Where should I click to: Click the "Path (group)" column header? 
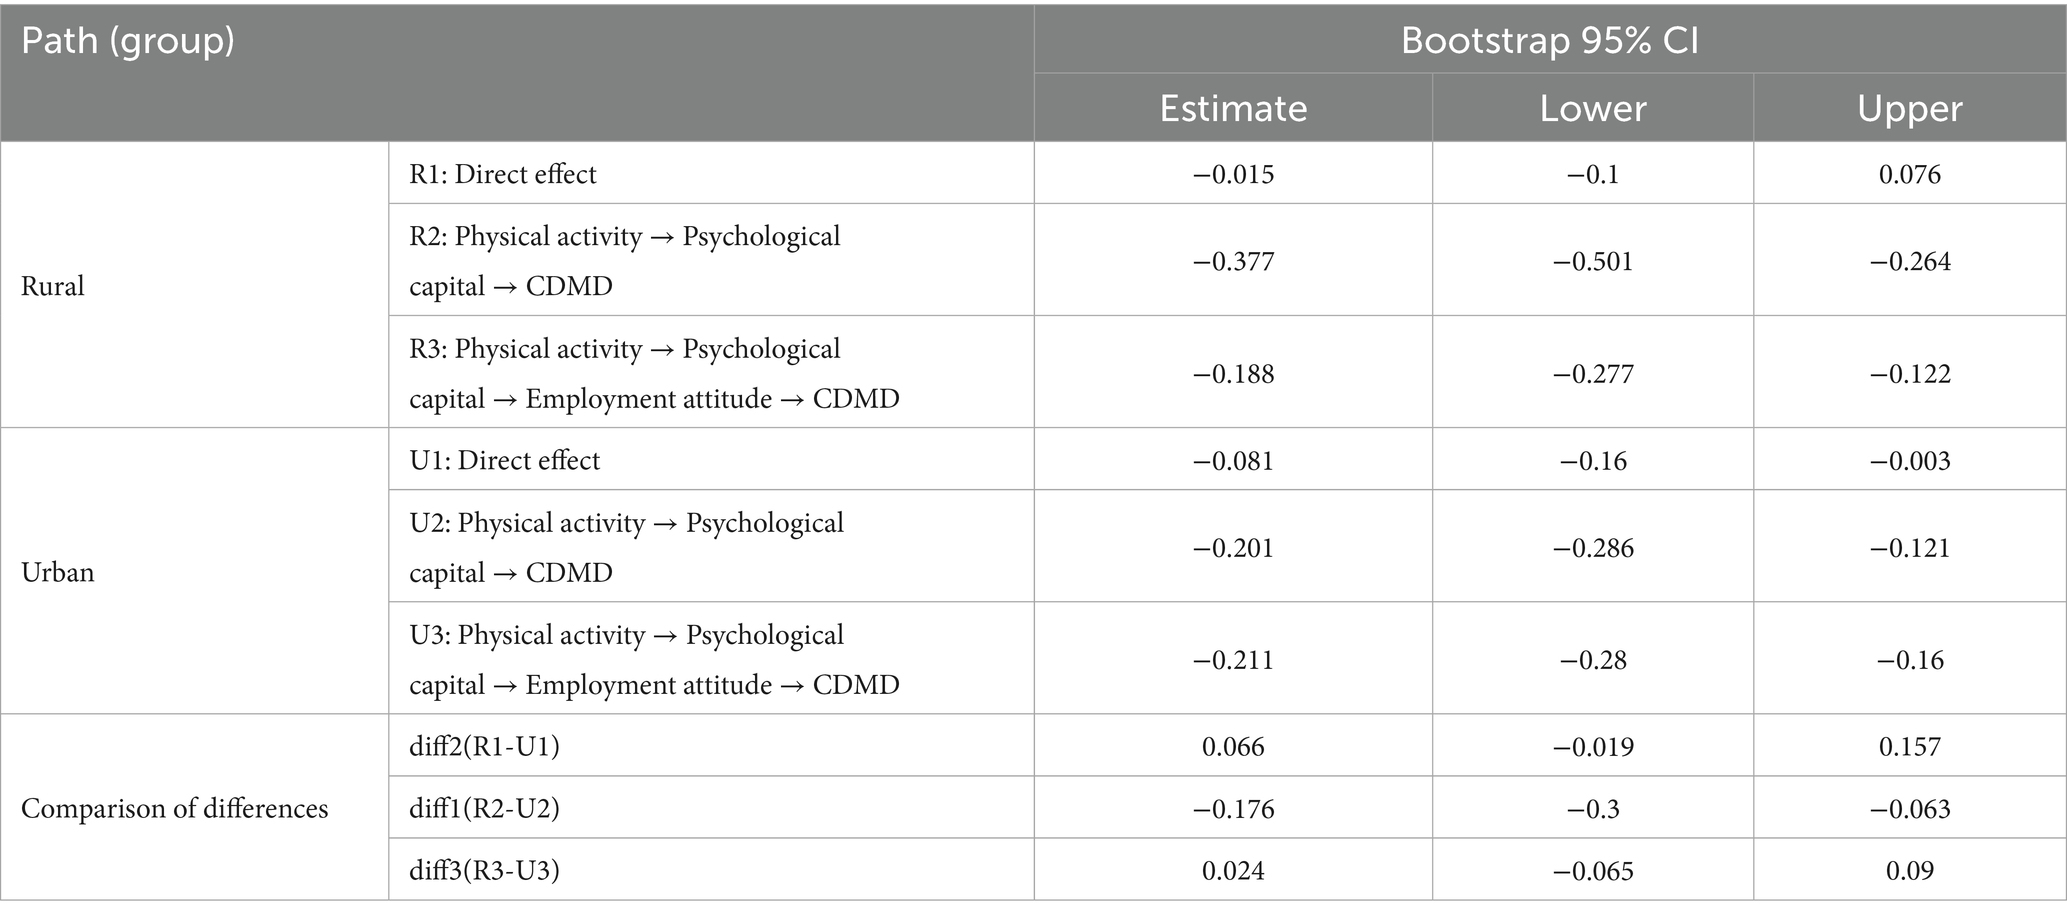coord(128,42)
